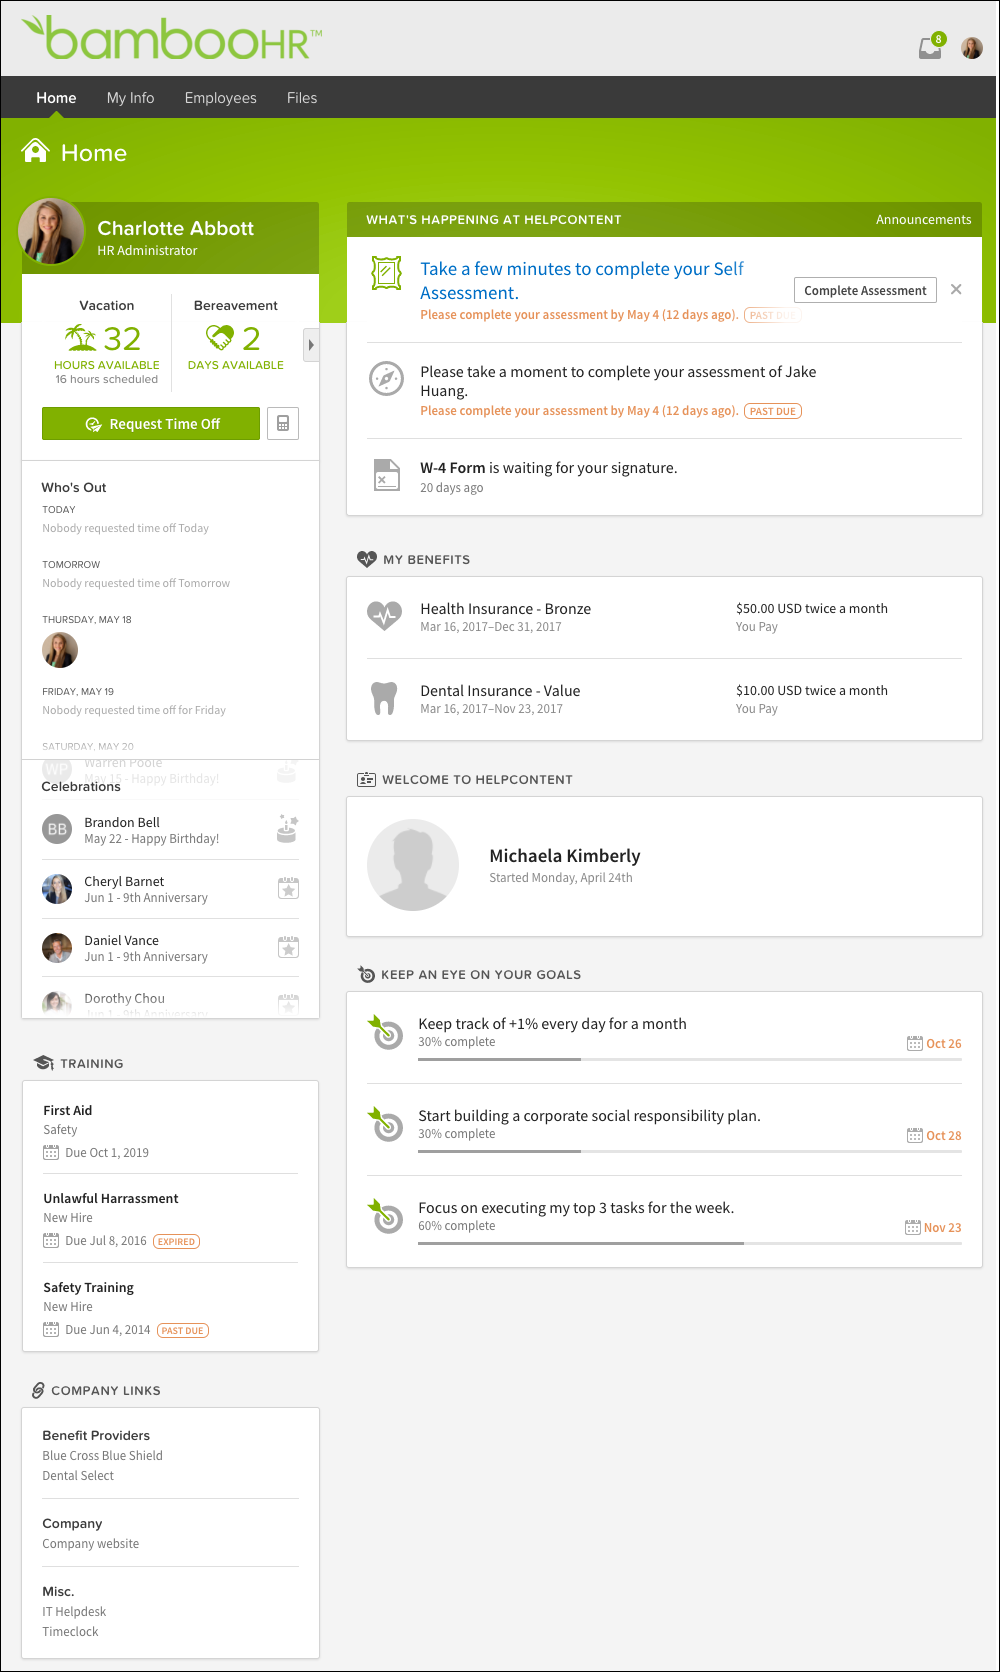The image size is (1000, 1672).
Task: Expand additional time off balances with the chevron
Action: tap(311, 344)
